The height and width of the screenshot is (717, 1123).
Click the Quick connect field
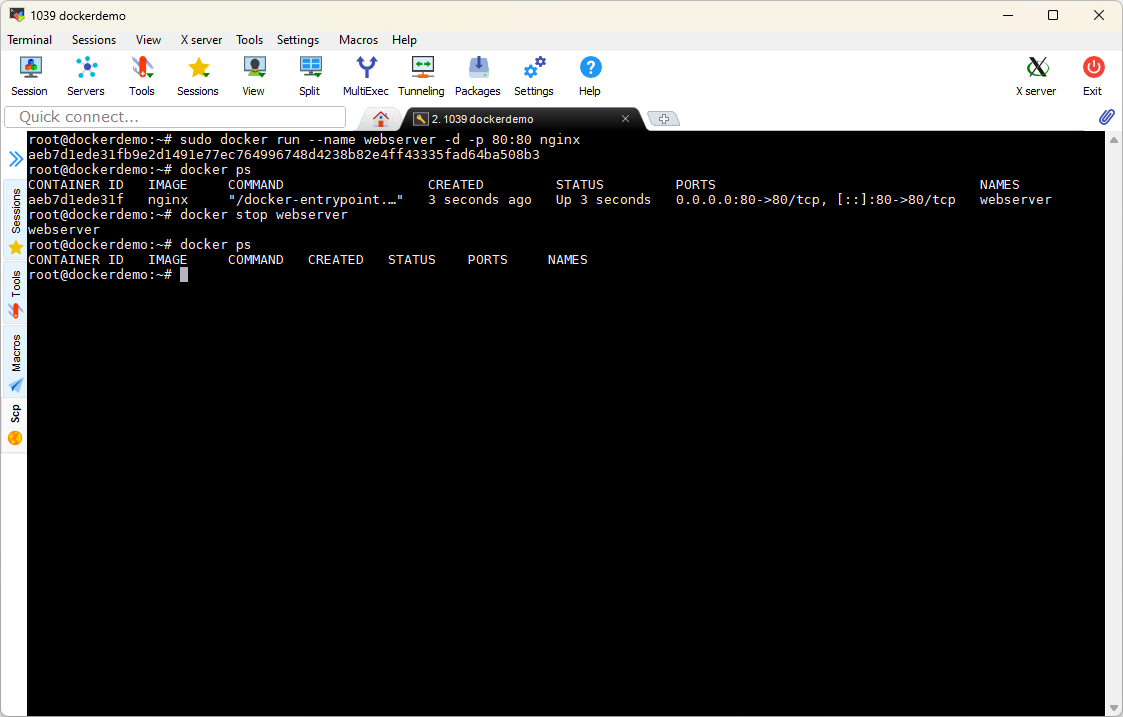(175, 117)
